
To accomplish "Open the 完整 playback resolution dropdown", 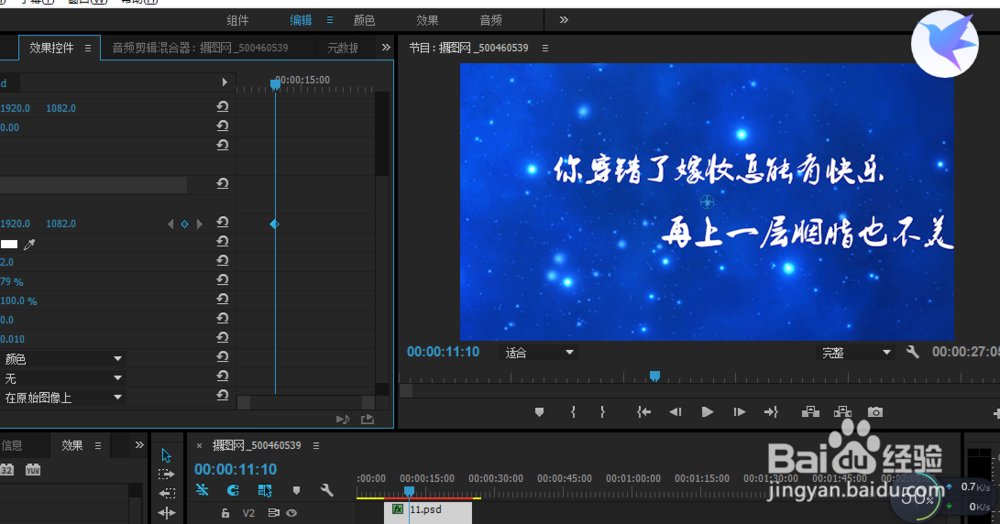I will (855, 353).
